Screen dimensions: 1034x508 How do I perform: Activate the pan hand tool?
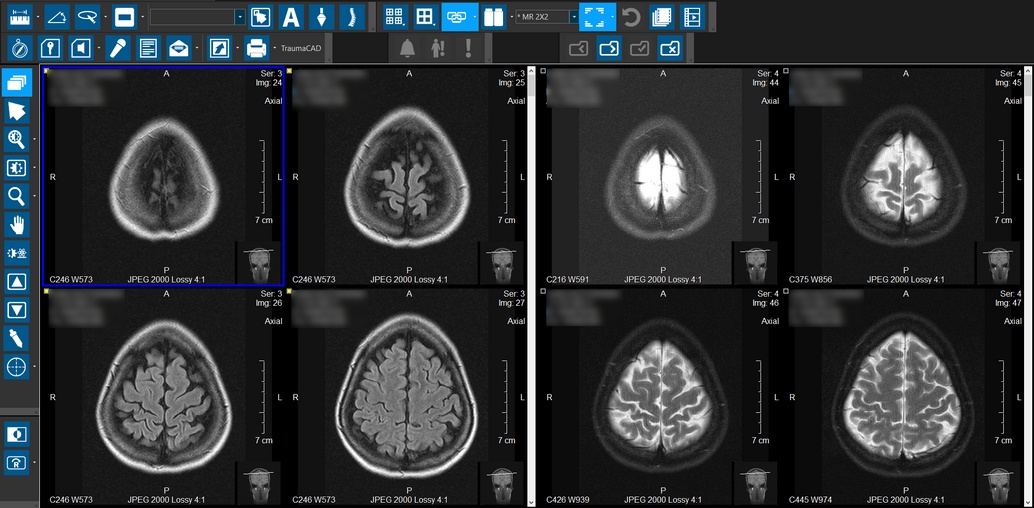(x=17, y=223)
